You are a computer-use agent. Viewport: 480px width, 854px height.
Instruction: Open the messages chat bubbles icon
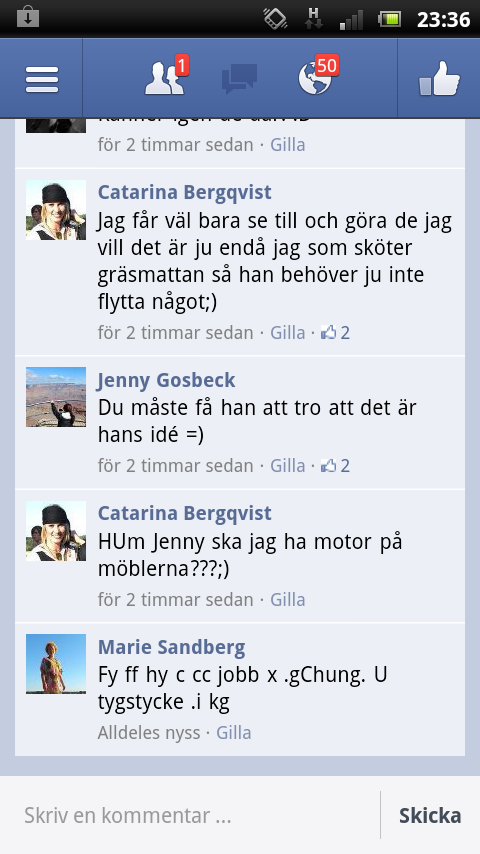point(239,80)
